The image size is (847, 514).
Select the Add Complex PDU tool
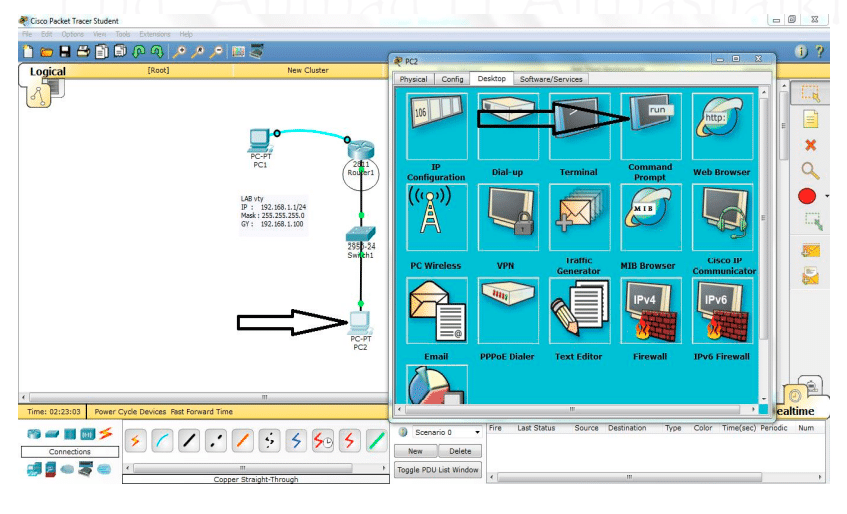click(x=810, y=276)
